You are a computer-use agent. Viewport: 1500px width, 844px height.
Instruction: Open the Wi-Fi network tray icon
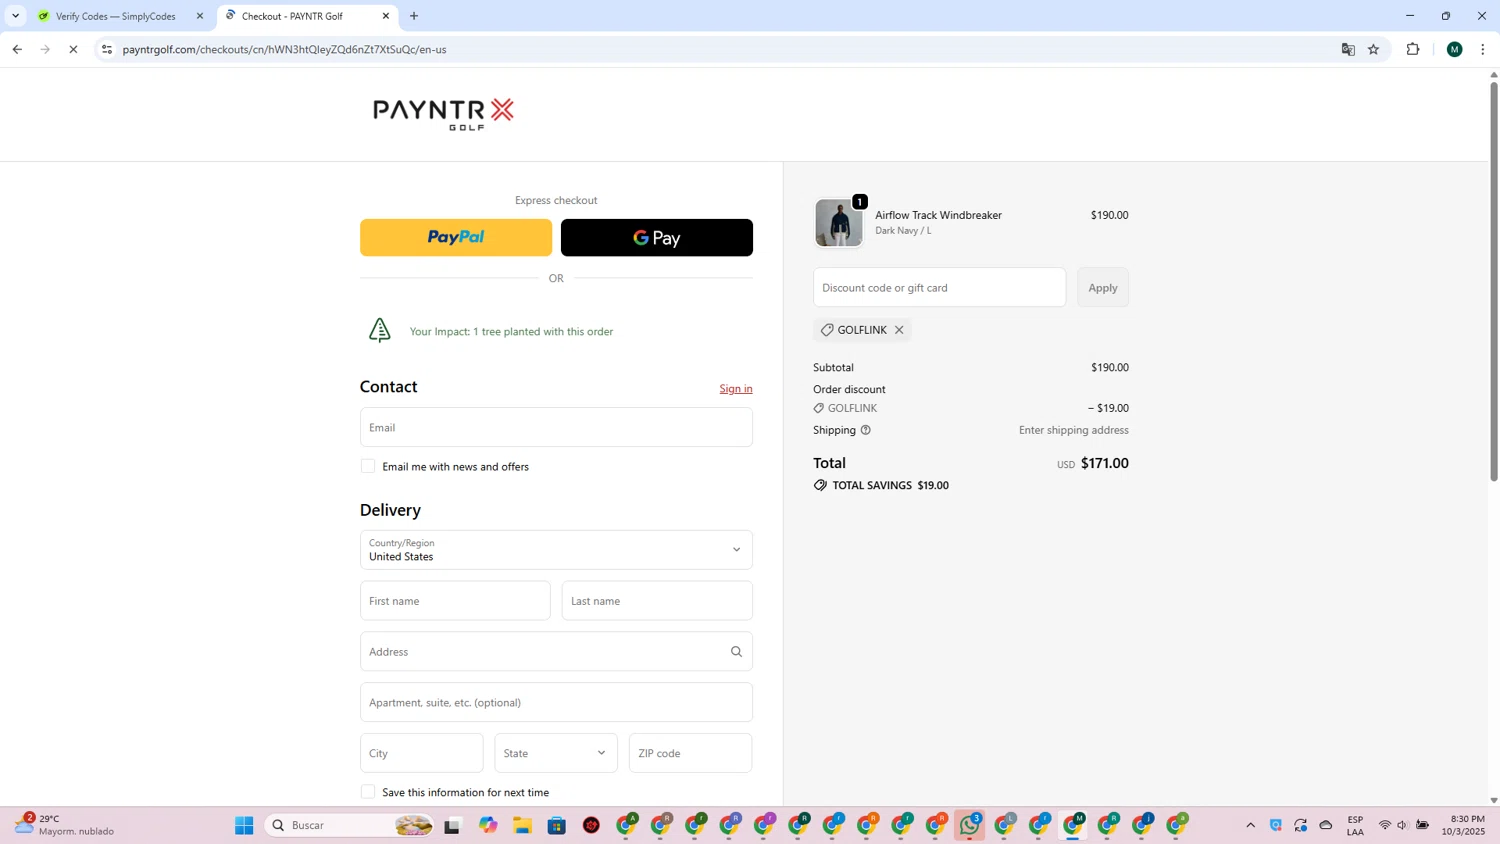[x=1385, y=825]
